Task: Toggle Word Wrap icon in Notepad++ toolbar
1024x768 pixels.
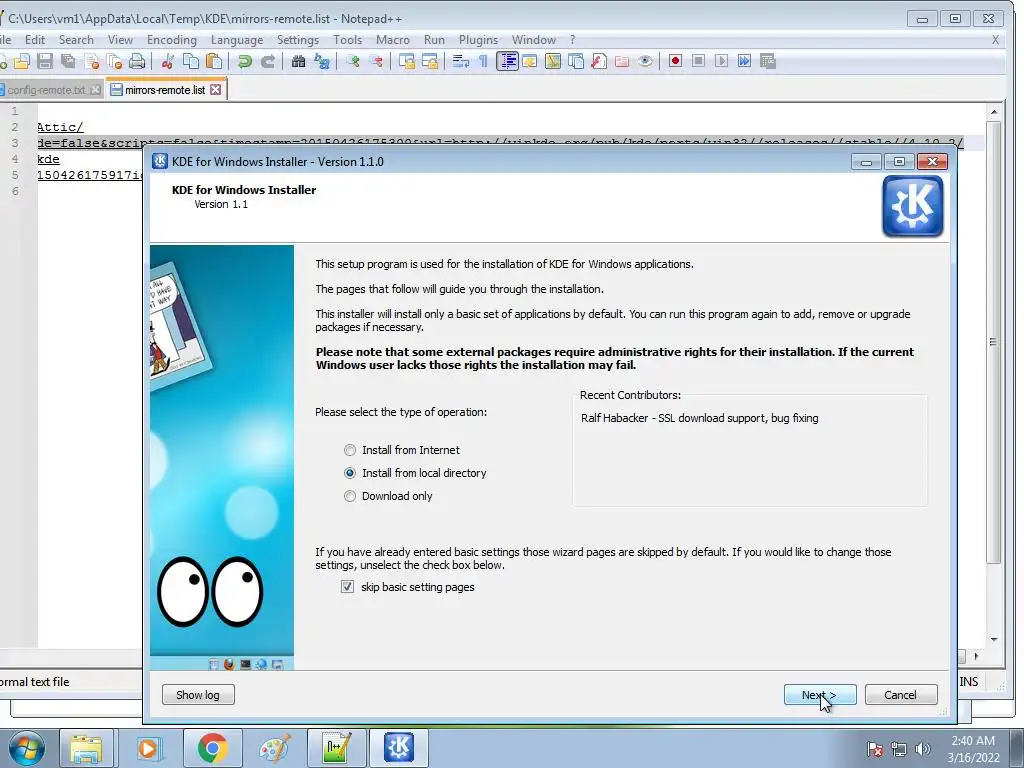Action: pyautogui.click(x=460, y=61)
